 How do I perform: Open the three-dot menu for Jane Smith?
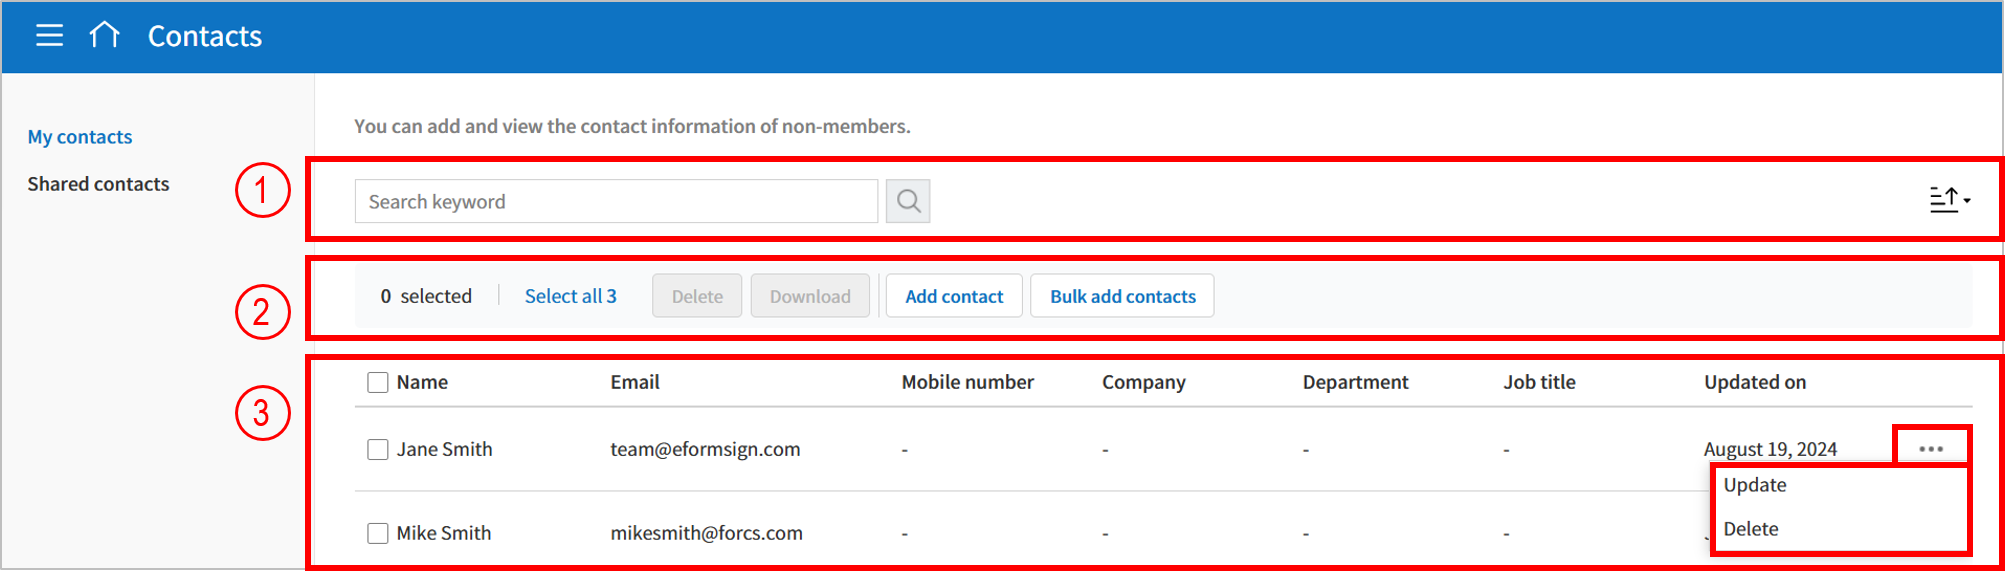[1931, 449]
